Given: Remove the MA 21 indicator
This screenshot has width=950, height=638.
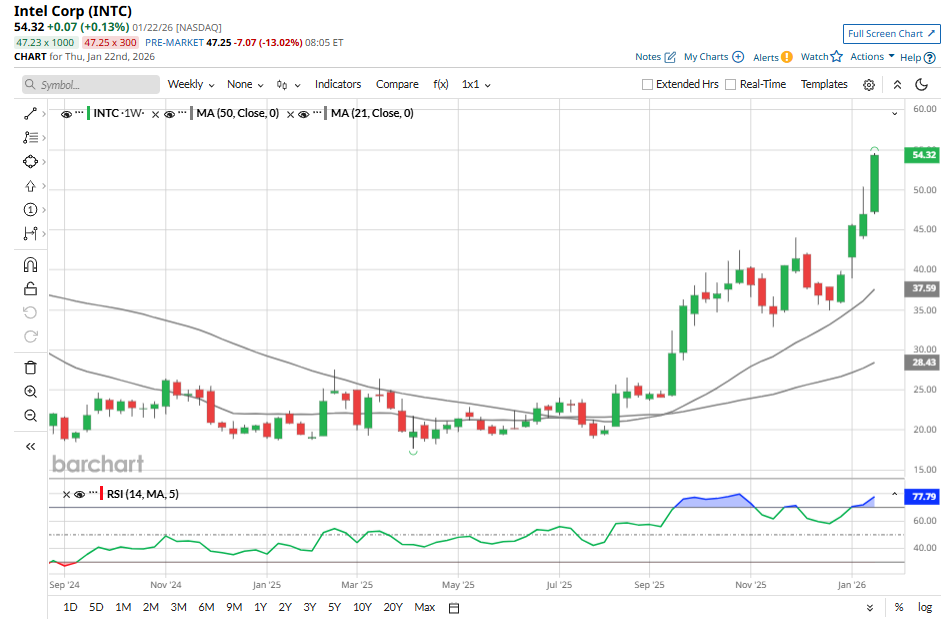Looking at the screenshot, I should (290, 114).
